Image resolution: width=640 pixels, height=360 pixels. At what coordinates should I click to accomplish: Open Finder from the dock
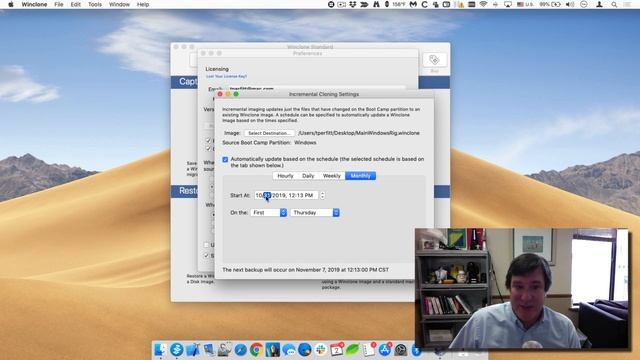[x=160, y=350]
